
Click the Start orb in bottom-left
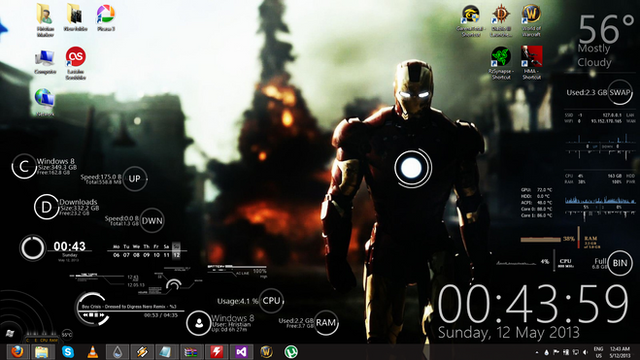pos(10,333)
